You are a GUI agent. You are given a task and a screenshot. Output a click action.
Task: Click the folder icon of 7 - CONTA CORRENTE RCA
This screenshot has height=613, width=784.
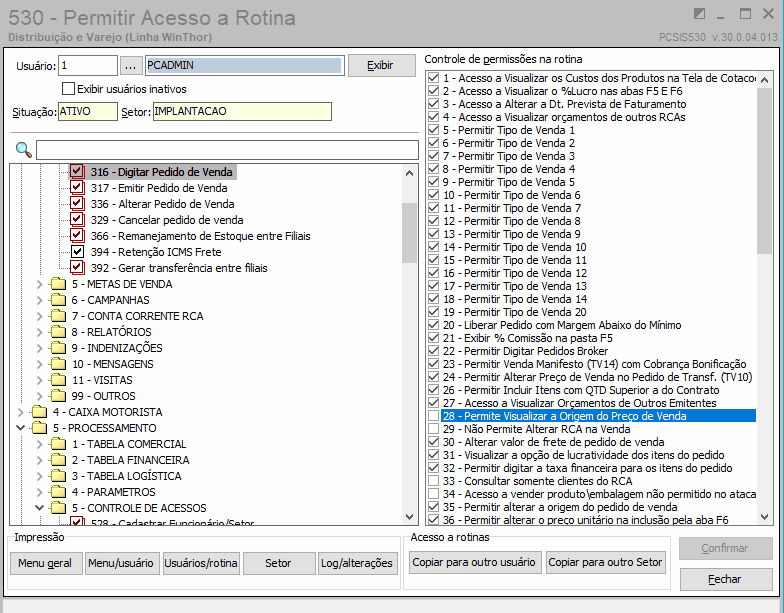(x=58, y=316)
